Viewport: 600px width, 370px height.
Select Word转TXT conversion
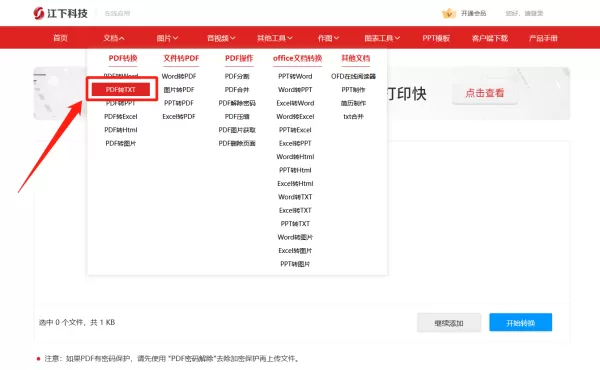[295, 197]
